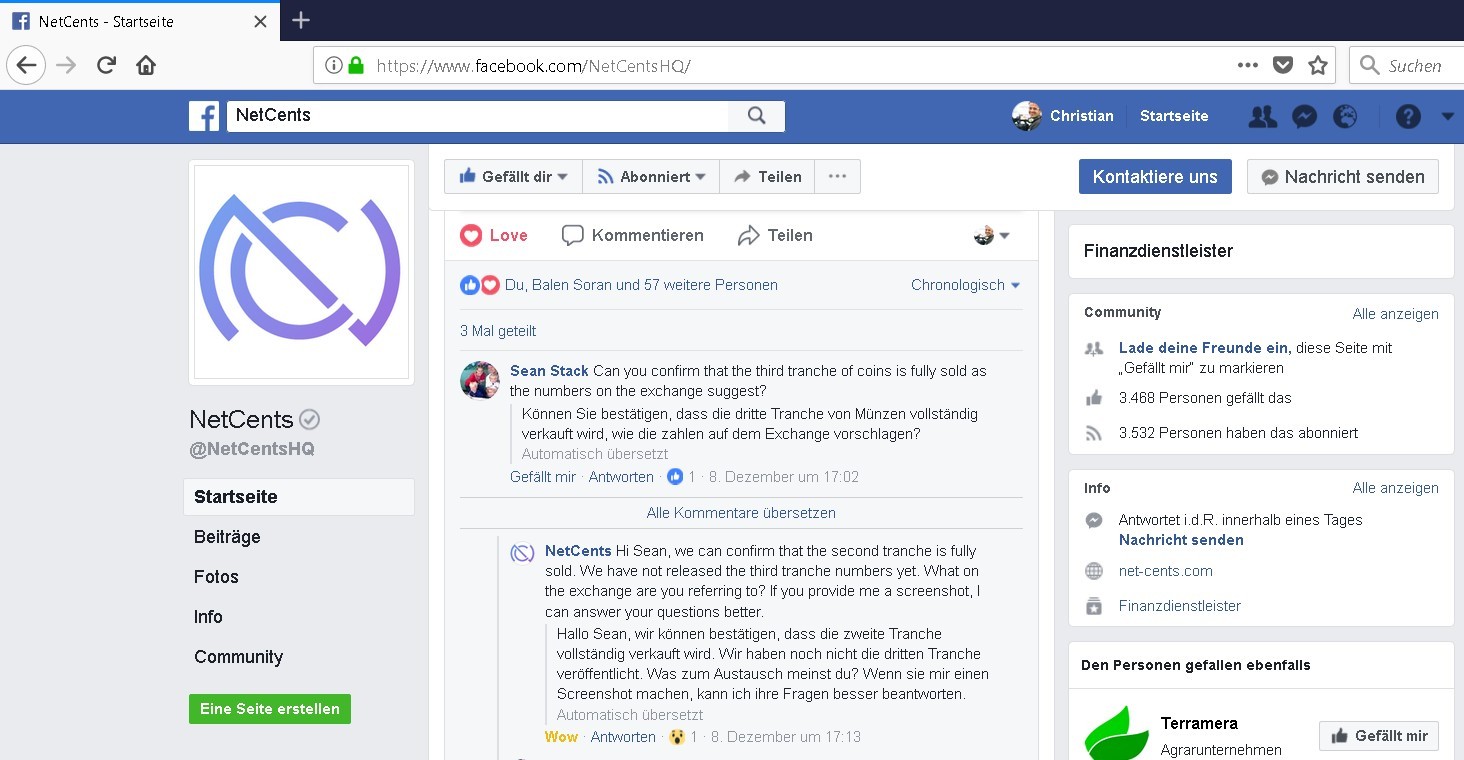Click NetCents name in the reply comment

tap(578, 551)
